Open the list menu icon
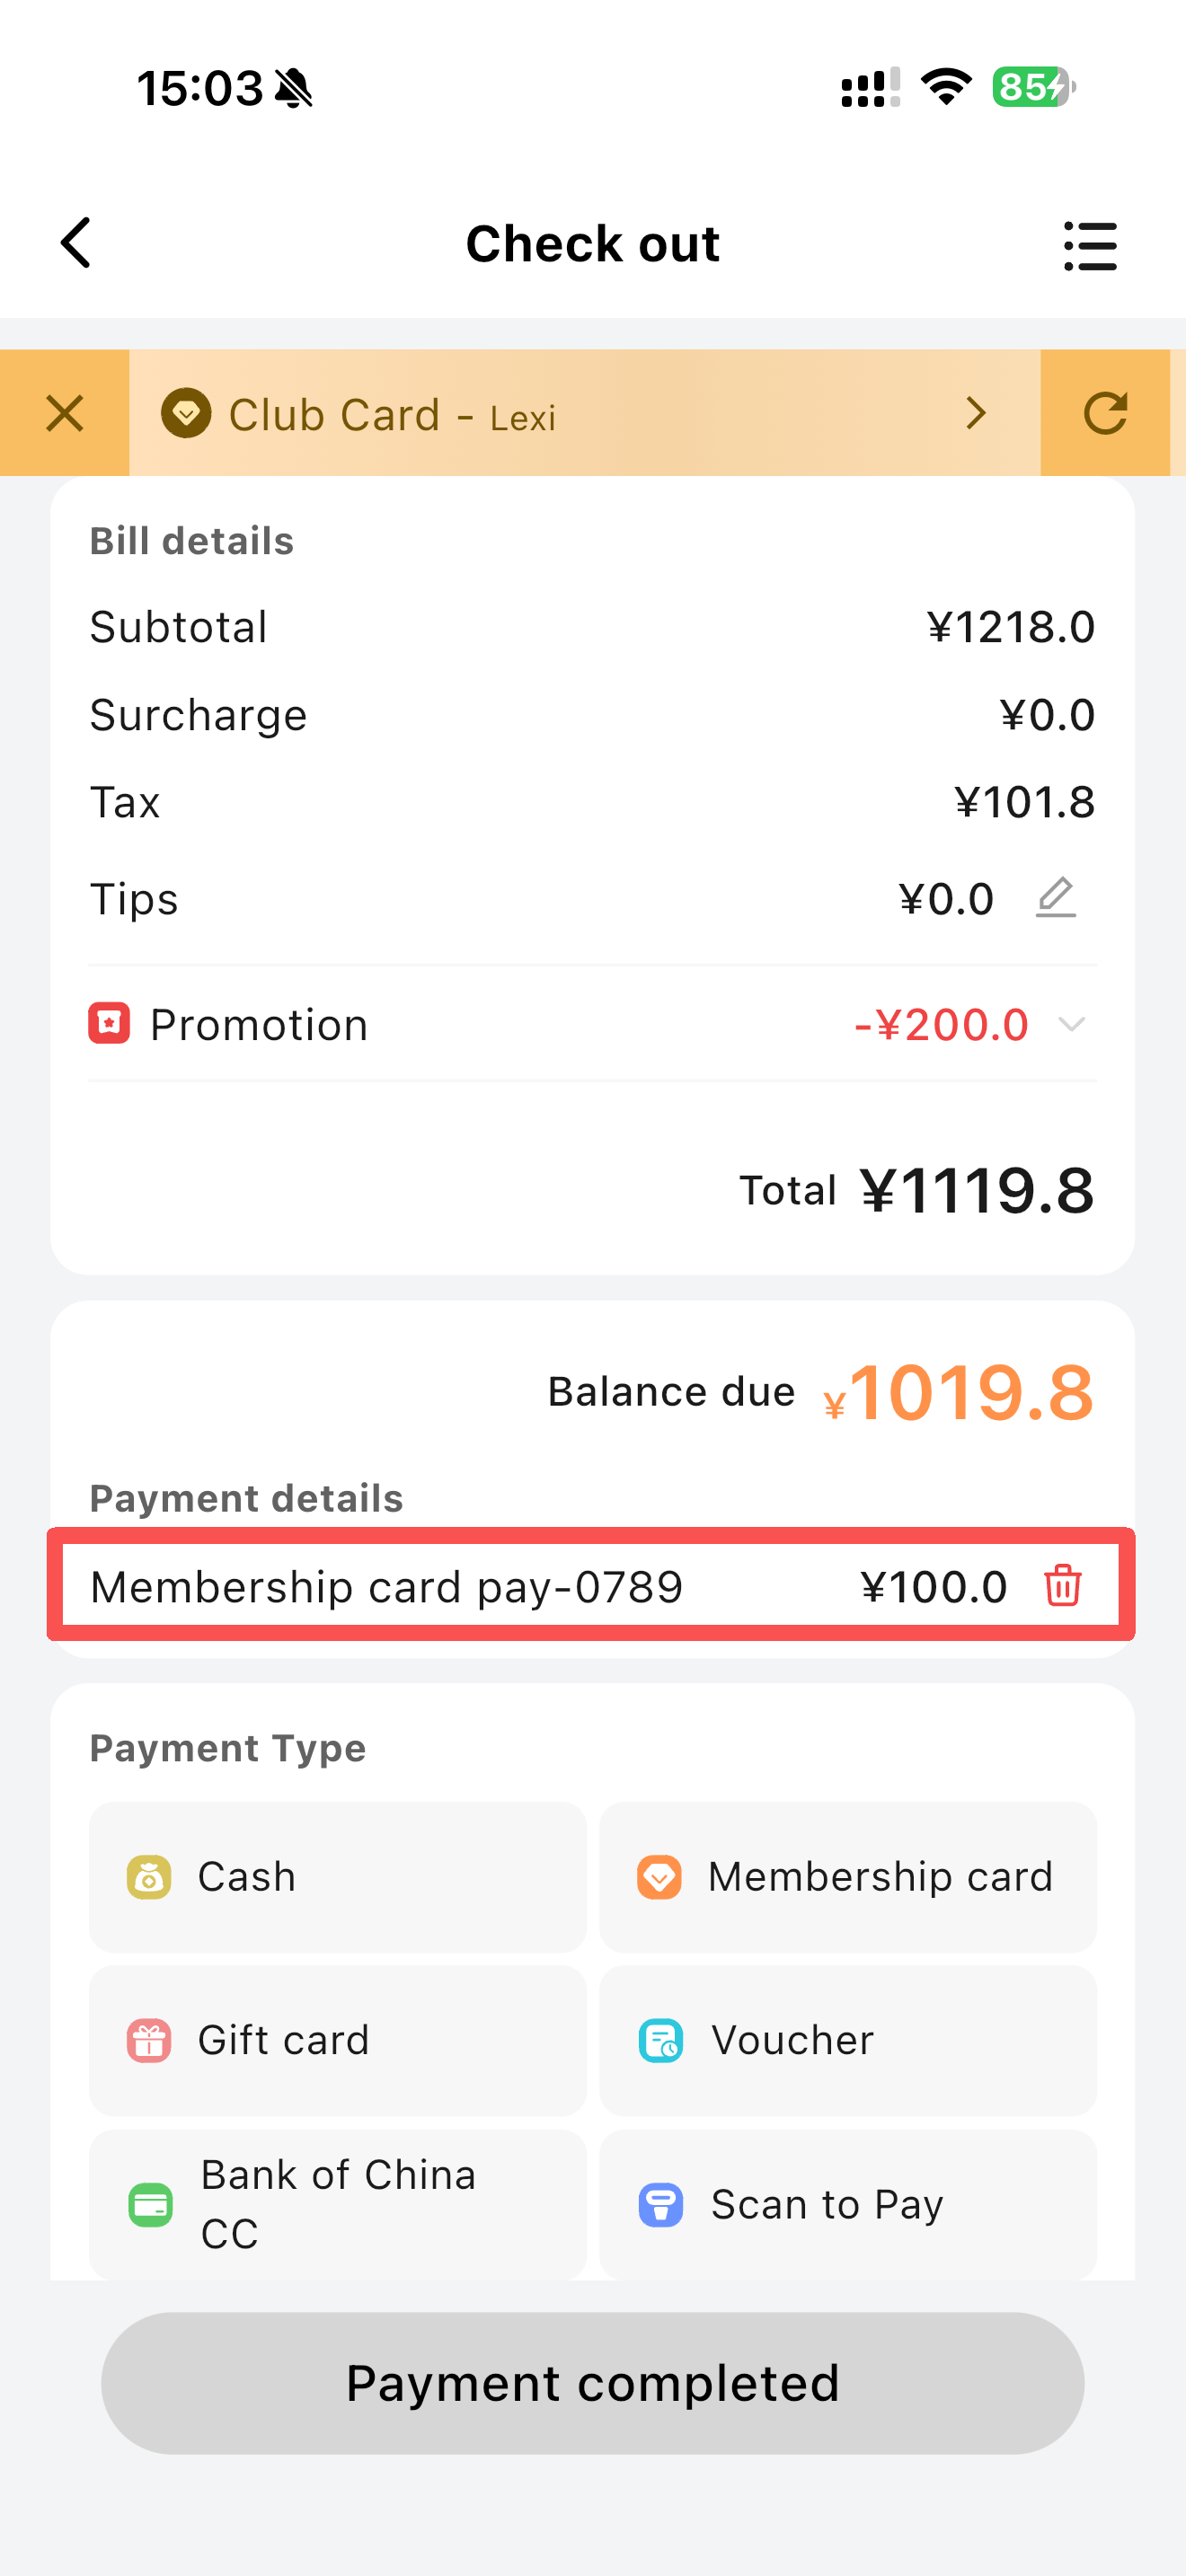Viewport: 1186px width, 2576px height. pos(1089,246)
